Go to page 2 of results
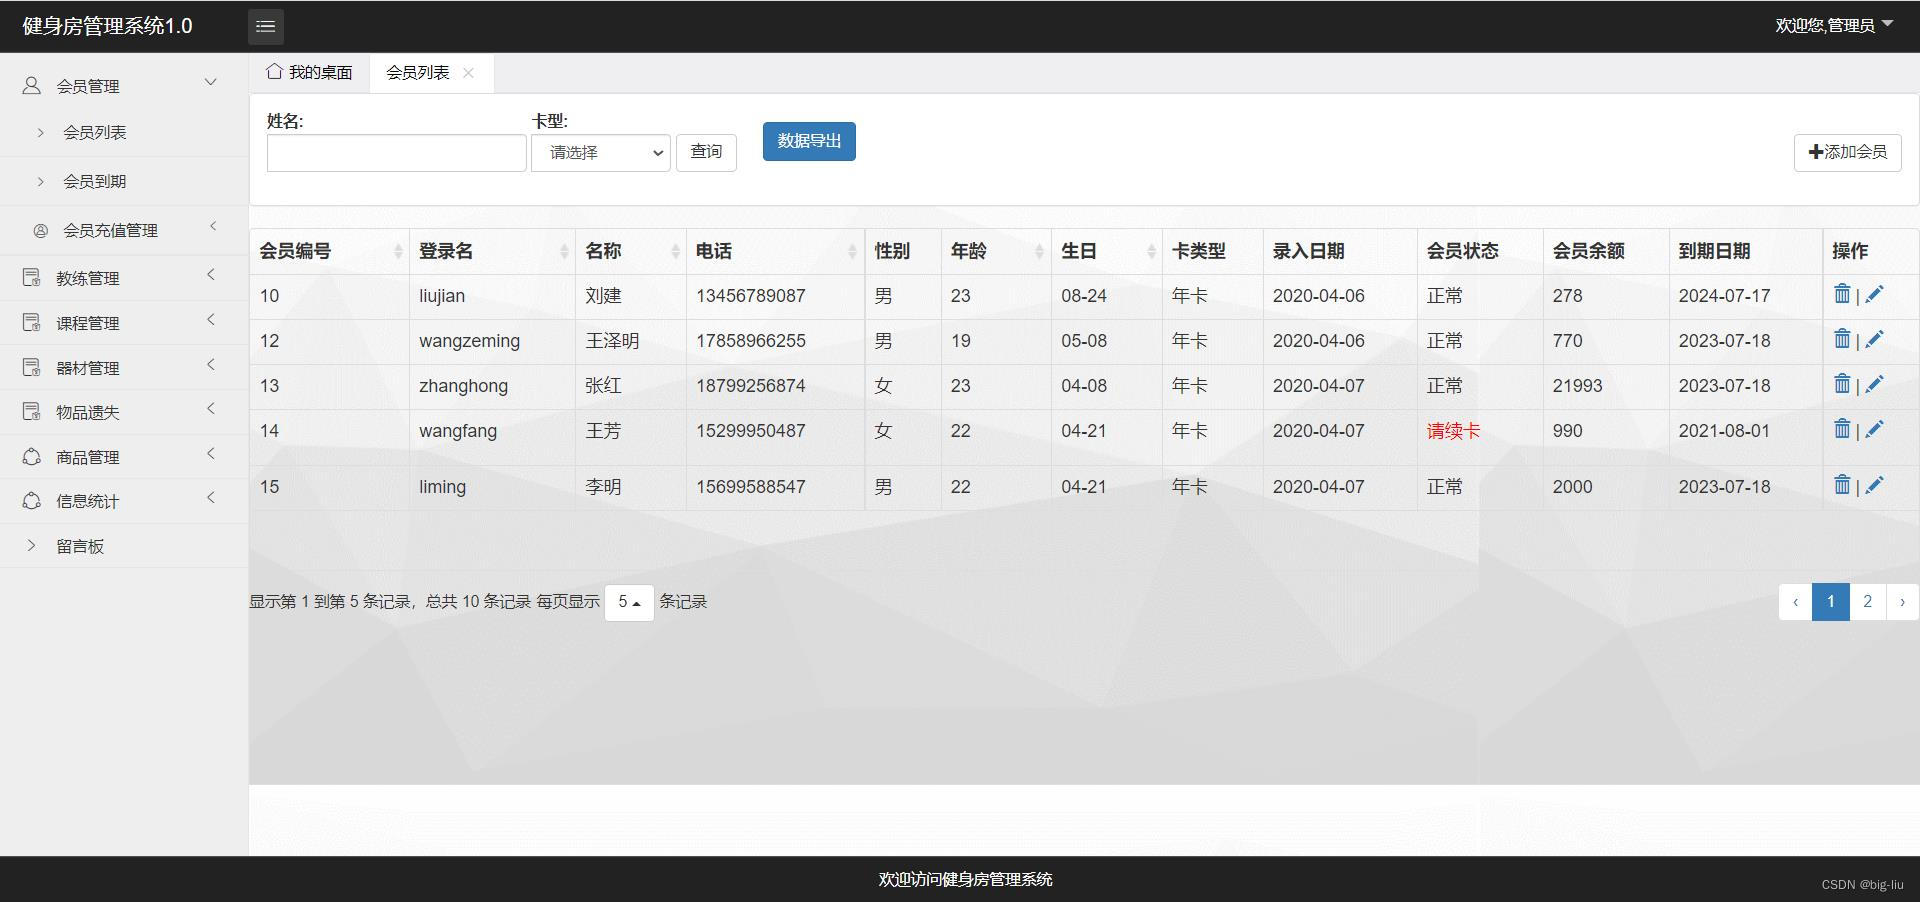Image resolution: width=1920 pixels, height=902 pixels. 1867,602
